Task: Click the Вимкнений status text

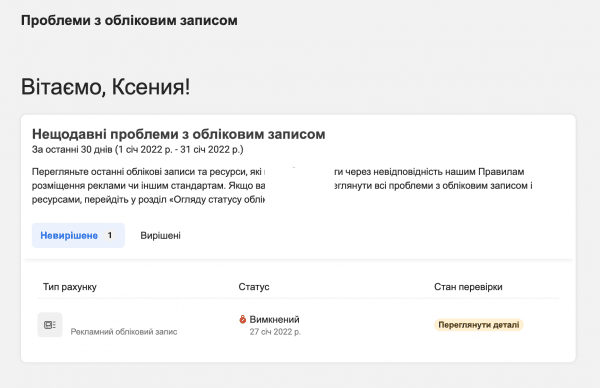Action: 274,319
